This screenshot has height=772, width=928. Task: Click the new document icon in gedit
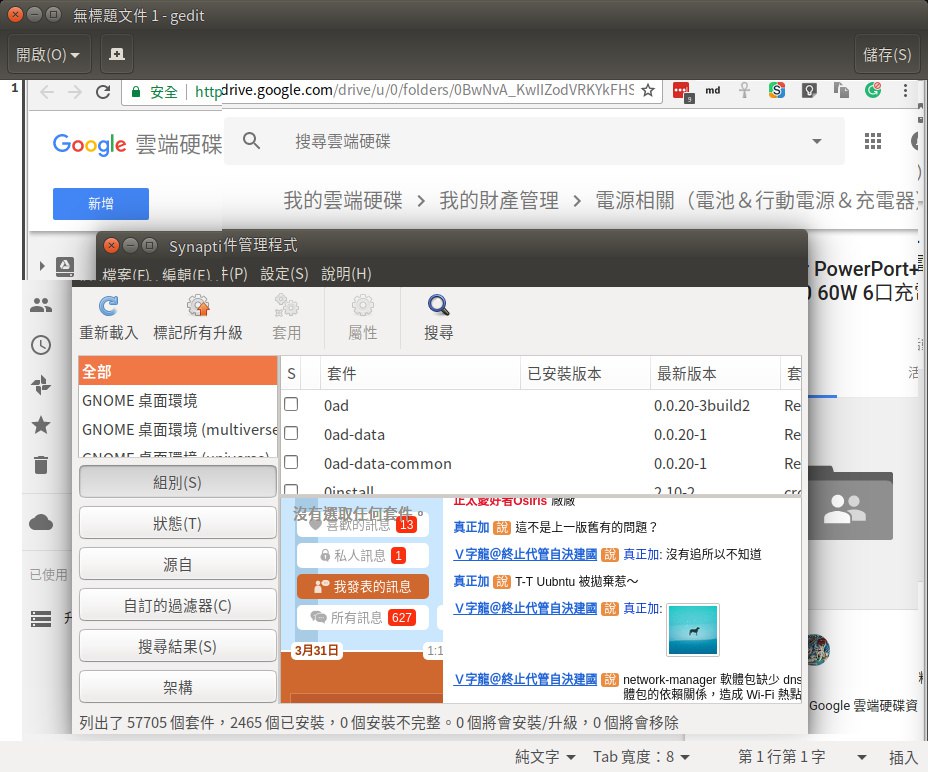[x=117, y=54]
